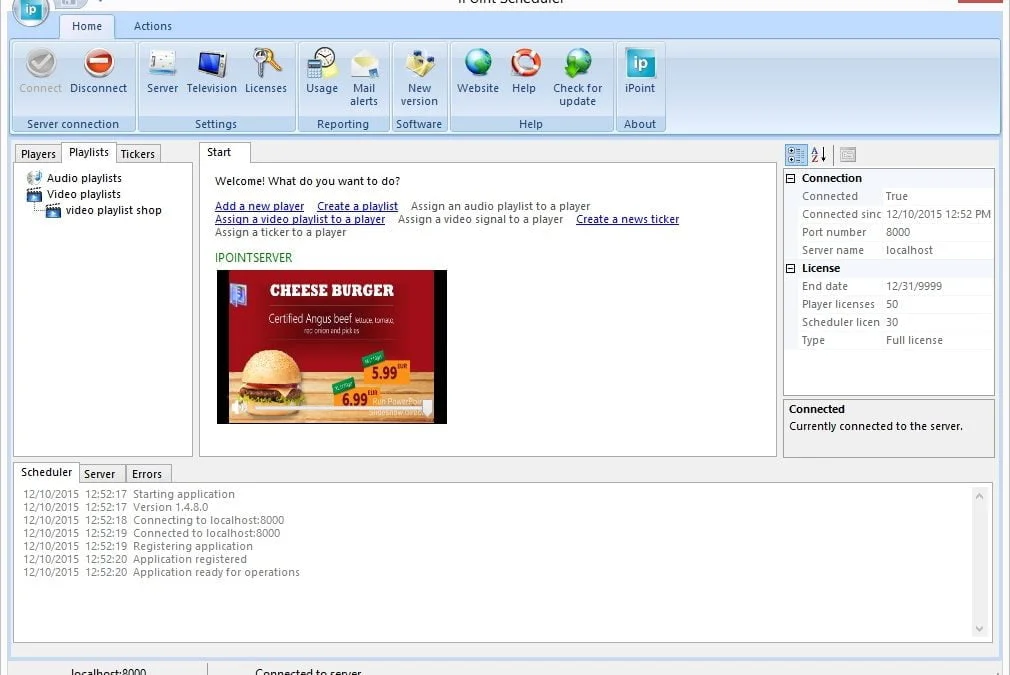Viewport: 1010px width, 675px height.
Task: Switch to the Errors log tab
Action: (x=147, y=474)
